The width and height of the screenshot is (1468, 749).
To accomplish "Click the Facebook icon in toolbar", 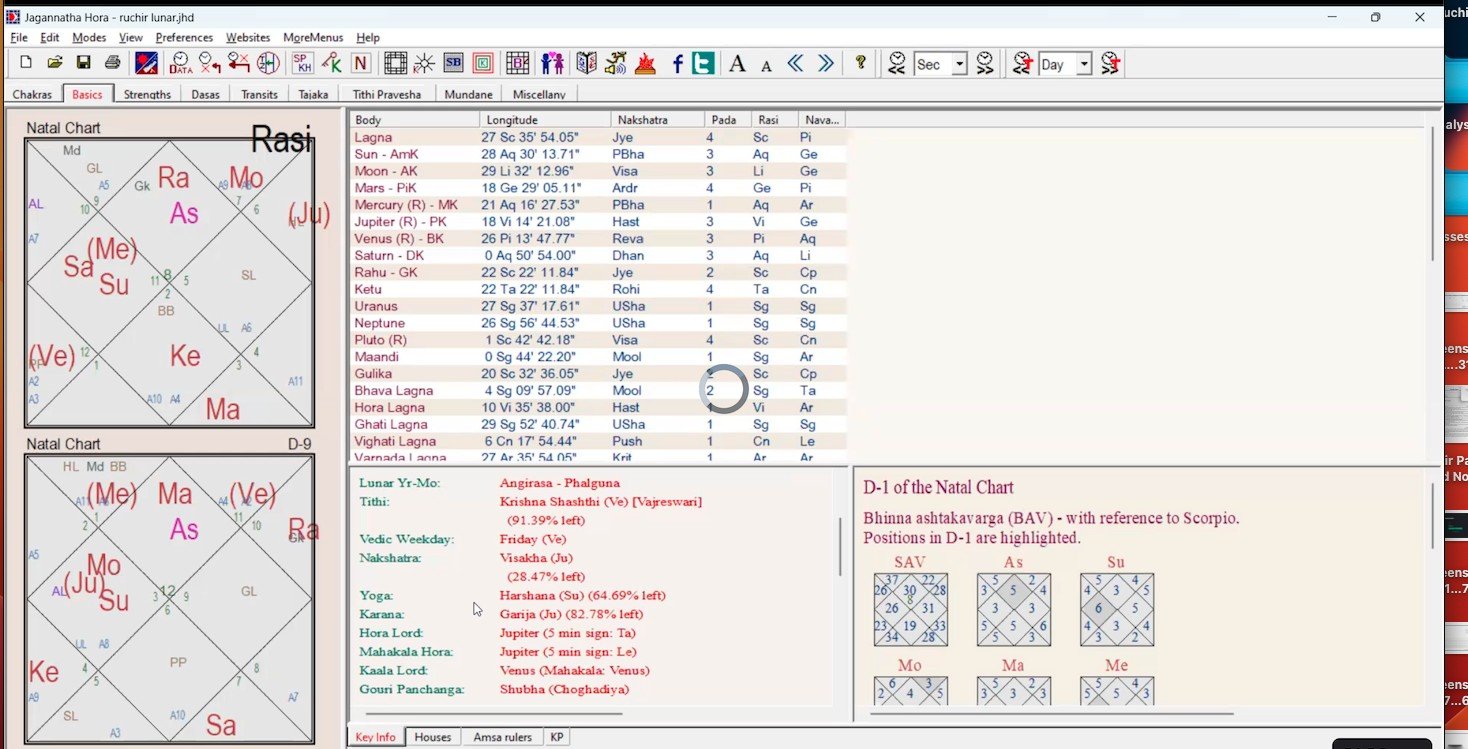I will pos(677,64).
